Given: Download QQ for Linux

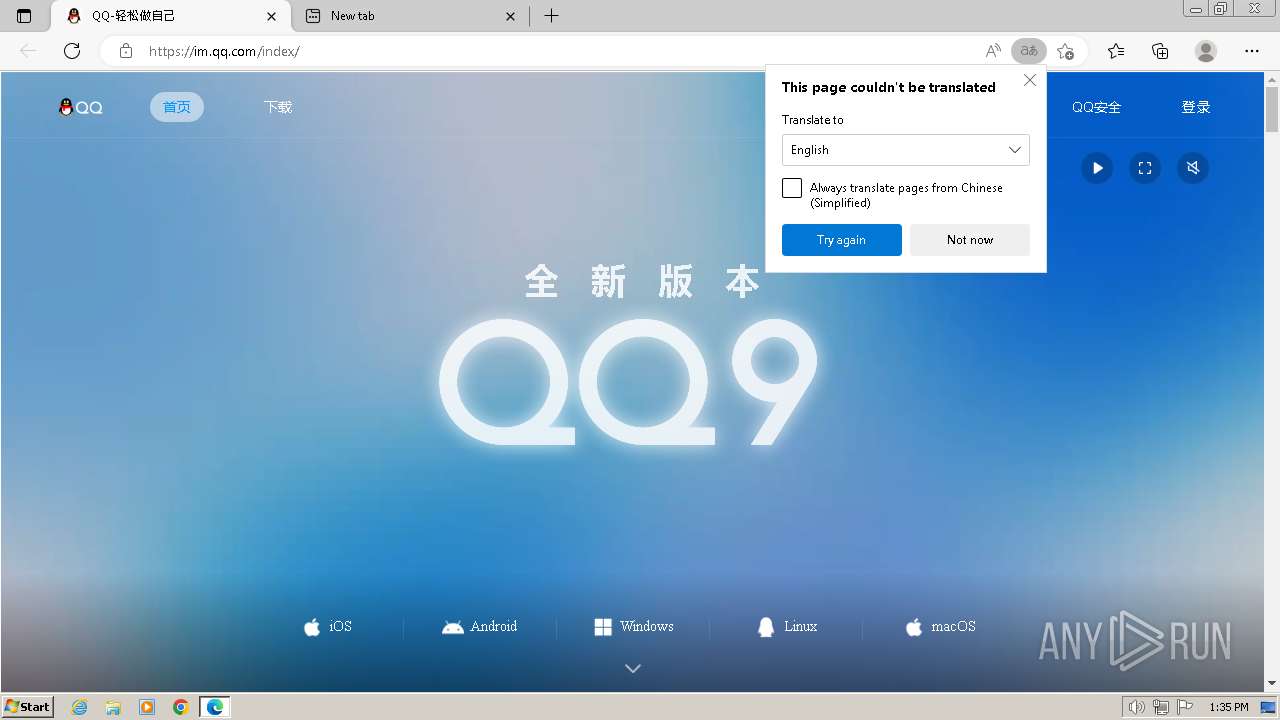Looking at the screenshot, I should tap(787, 627).
